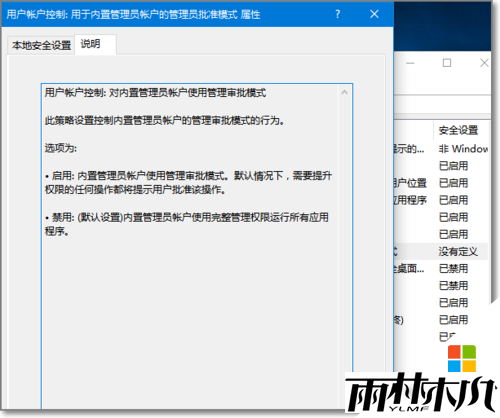This screenshot has width=500, height=418.
Task: Click the bullet text starting 启用: 内置管理员帐户
Action: [x=188, y=183]
